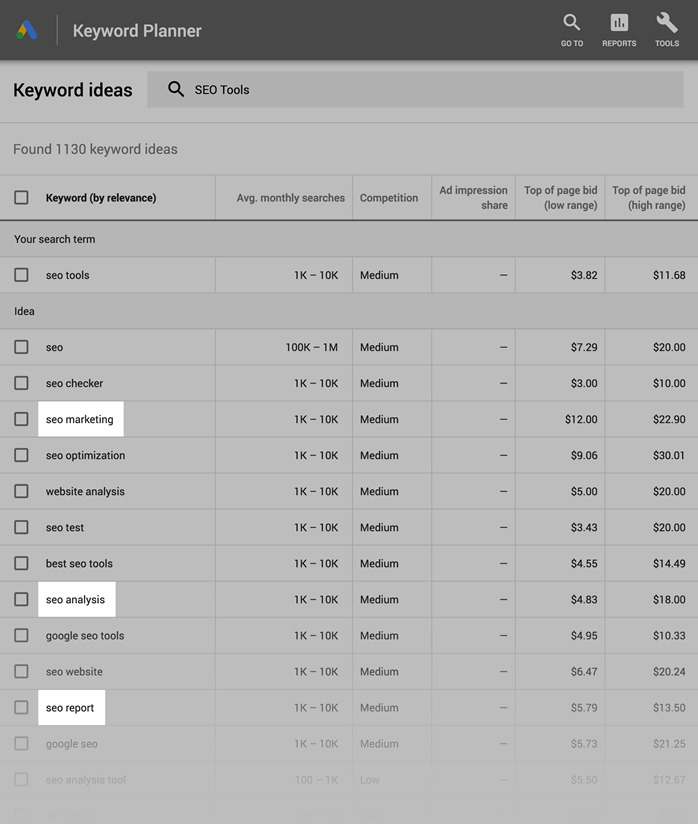Click the seo website keyword

pyautogui.click(x=74, y=672)
